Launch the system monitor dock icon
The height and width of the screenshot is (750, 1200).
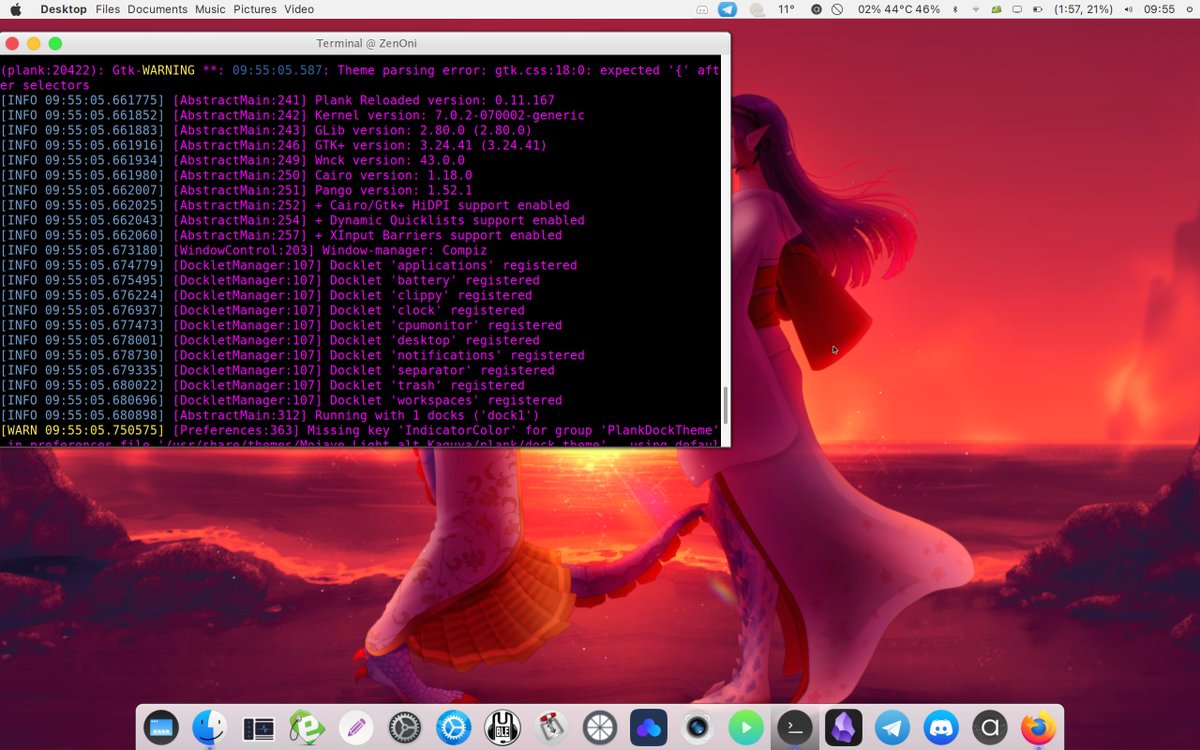259,728
